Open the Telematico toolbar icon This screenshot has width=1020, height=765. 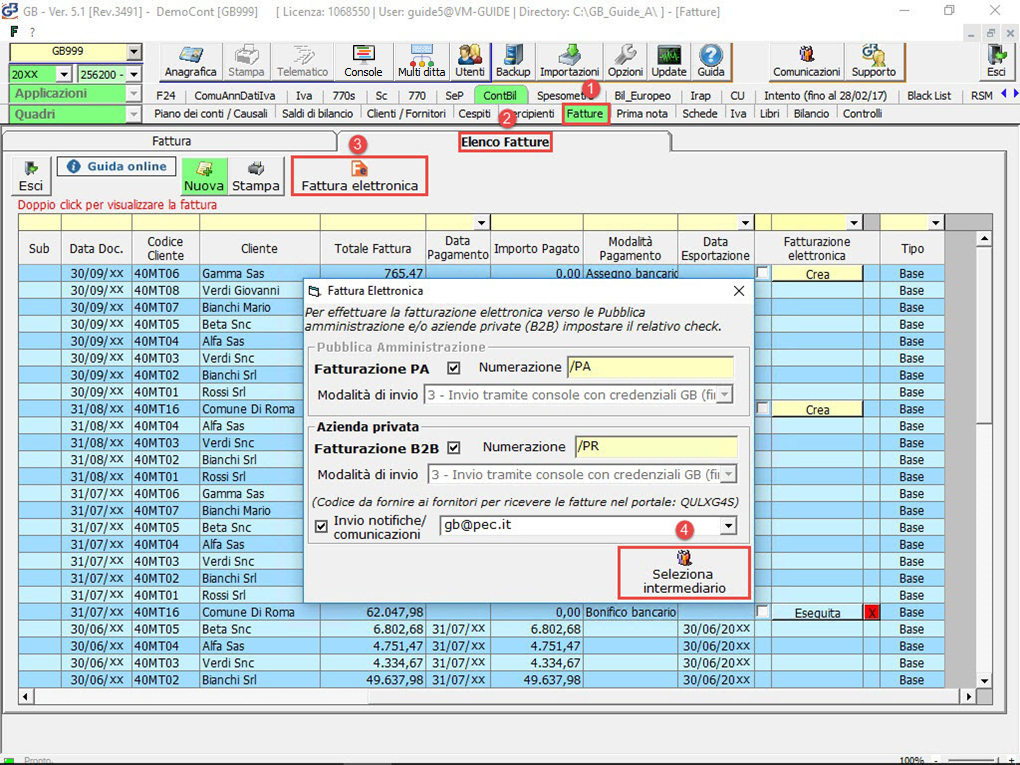(x=302, y=61)
